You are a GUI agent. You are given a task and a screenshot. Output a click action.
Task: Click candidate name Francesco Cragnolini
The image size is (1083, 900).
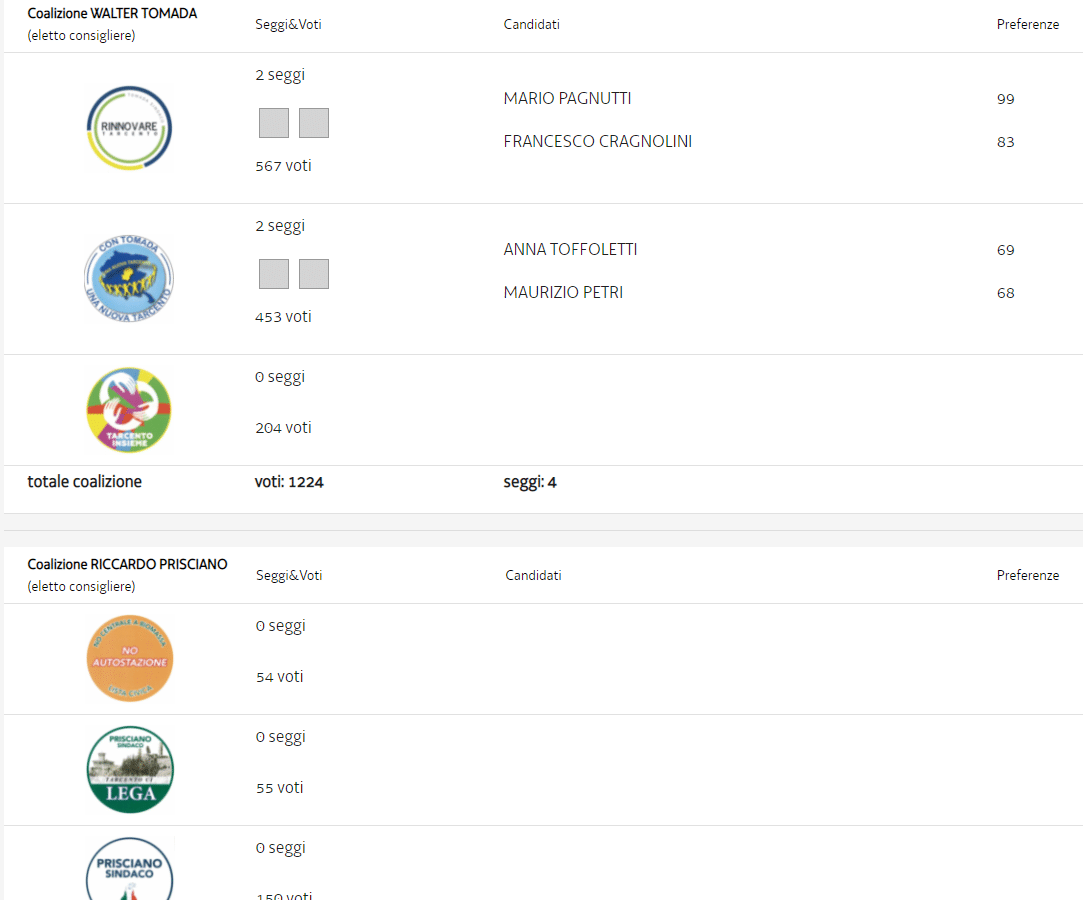[597, 142]
